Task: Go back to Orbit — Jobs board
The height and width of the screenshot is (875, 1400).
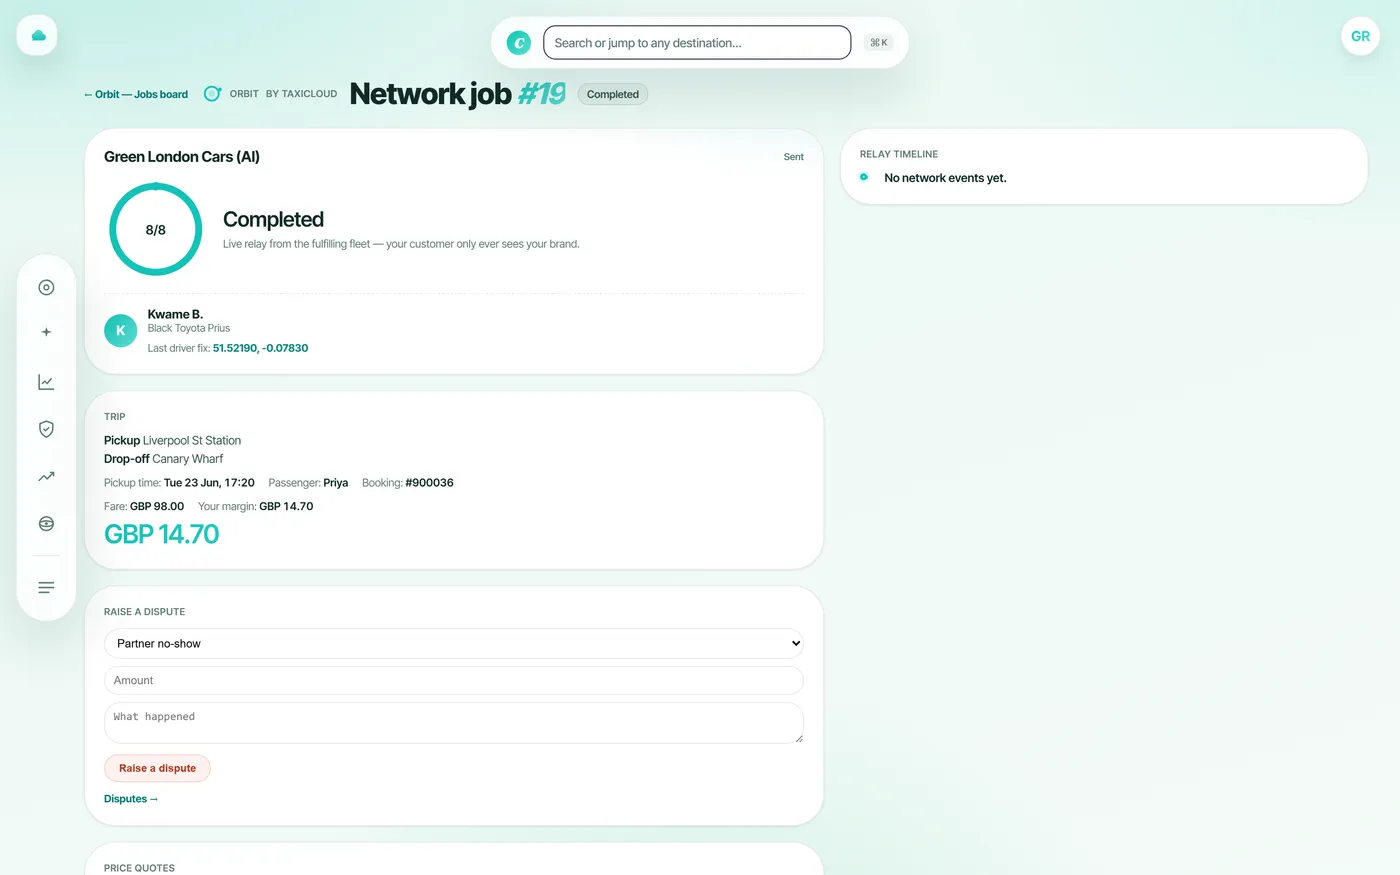Action: tap(136, 94)
